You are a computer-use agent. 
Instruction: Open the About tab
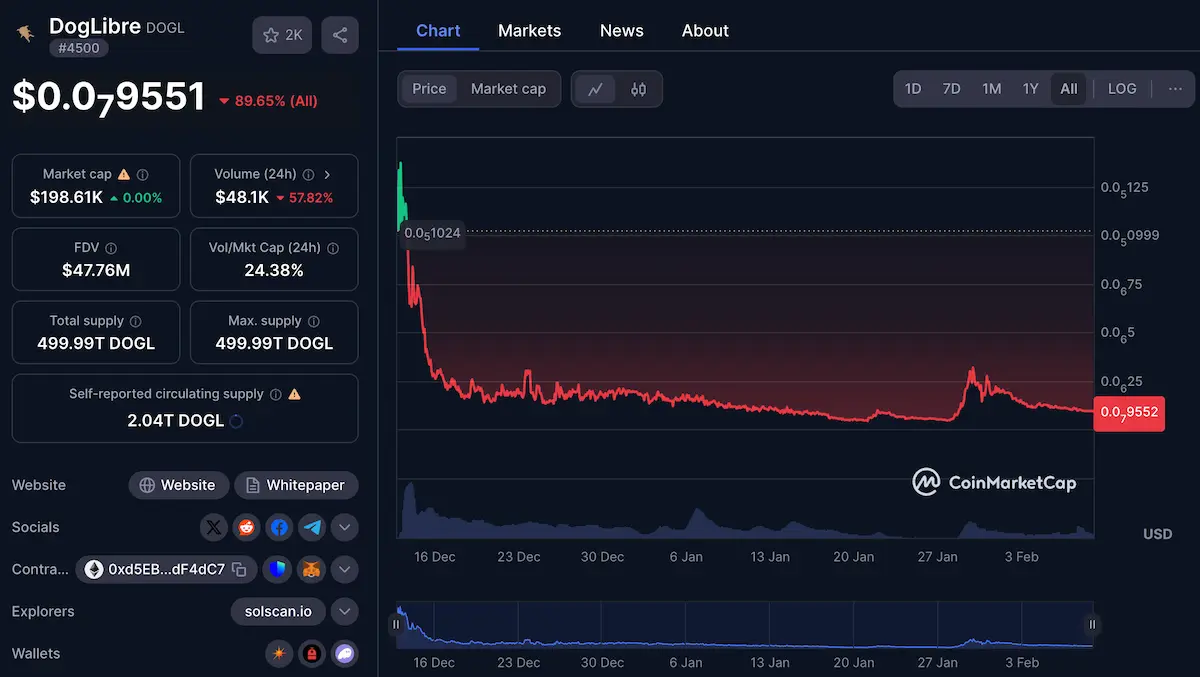tap(705, 31)
